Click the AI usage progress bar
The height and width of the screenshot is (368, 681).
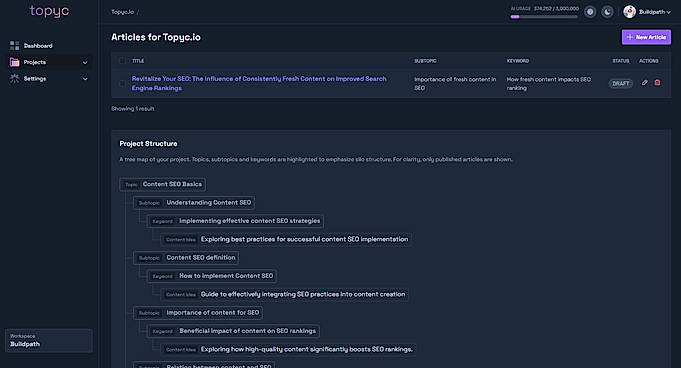click(544, 17)
